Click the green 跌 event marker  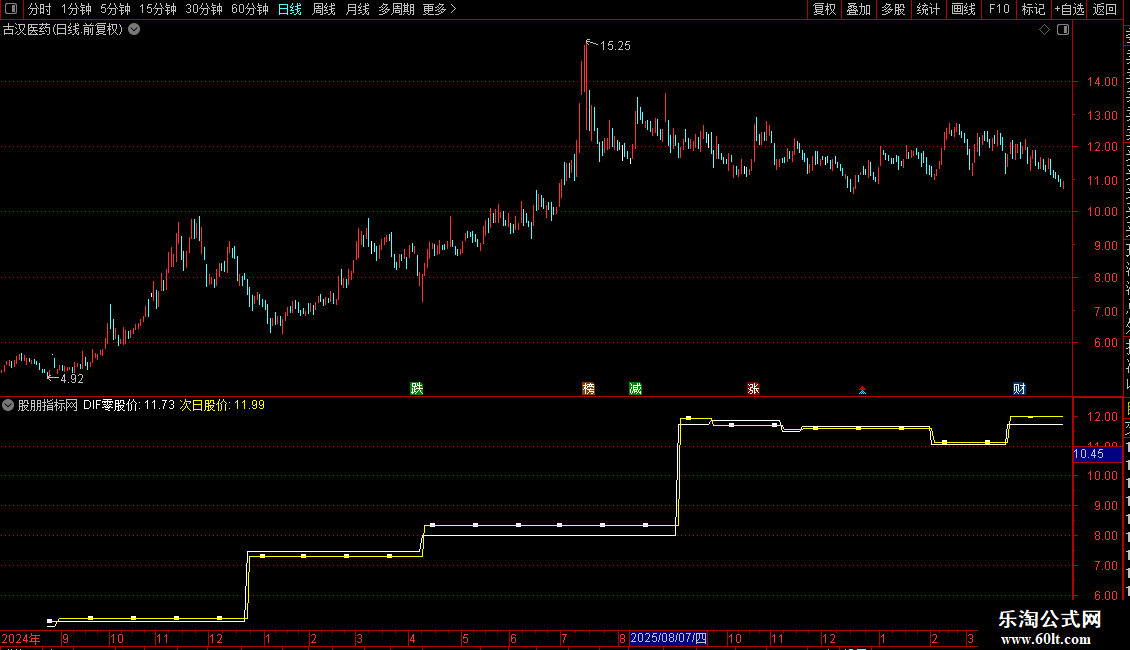click(x=417, y=388)
